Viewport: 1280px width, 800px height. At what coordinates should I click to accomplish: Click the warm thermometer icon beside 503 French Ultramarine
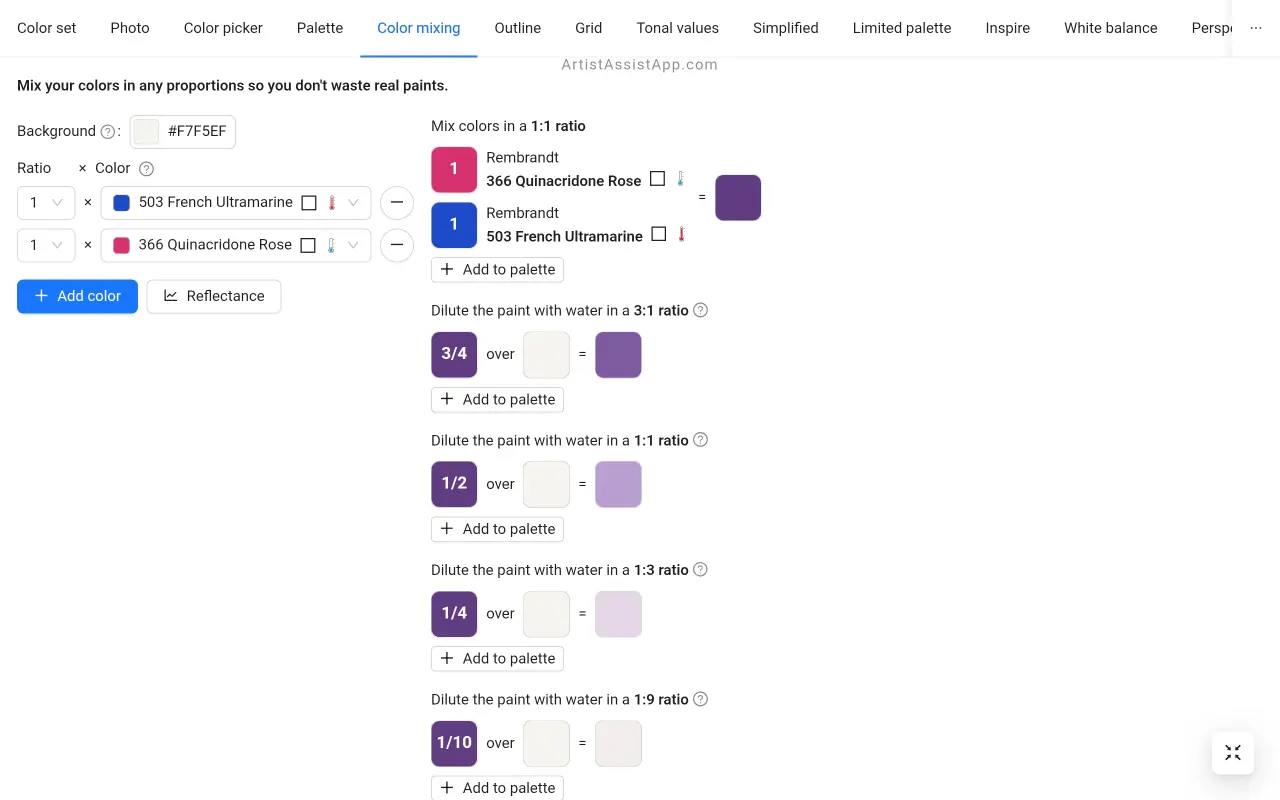click(331, 202)
